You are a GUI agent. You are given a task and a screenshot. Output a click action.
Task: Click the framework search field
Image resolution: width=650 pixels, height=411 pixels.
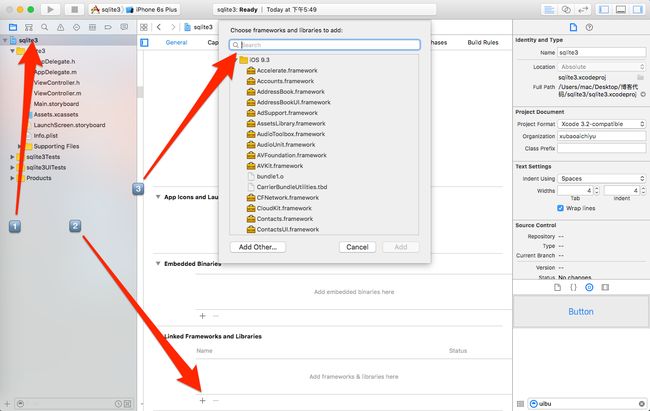325,45
